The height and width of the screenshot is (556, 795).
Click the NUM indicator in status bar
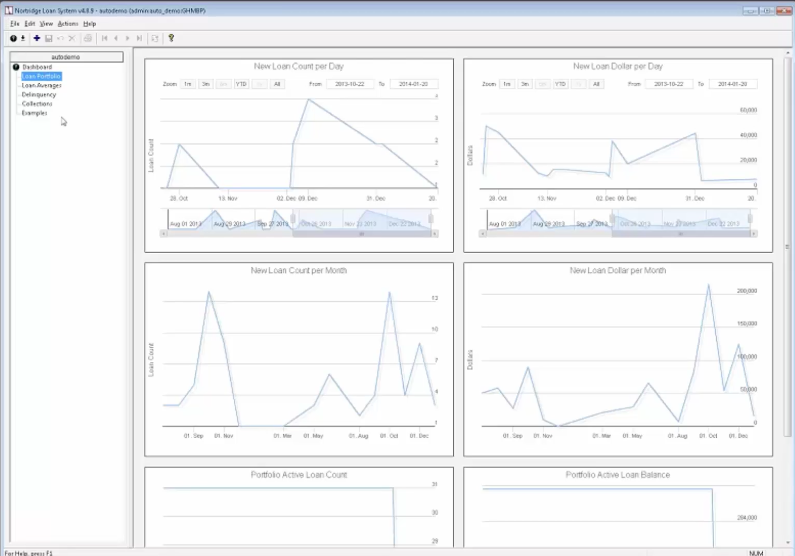756,553
